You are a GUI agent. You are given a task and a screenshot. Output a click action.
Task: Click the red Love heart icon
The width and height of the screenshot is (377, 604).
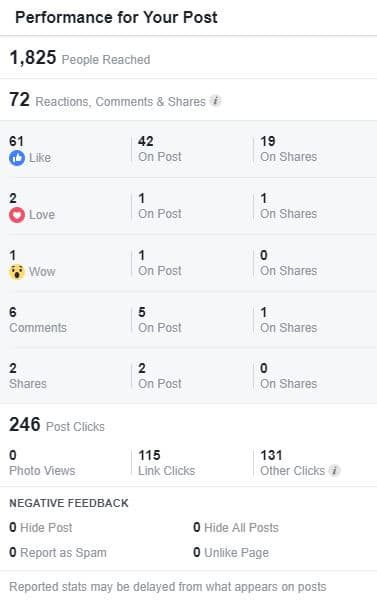pos(17,215)
